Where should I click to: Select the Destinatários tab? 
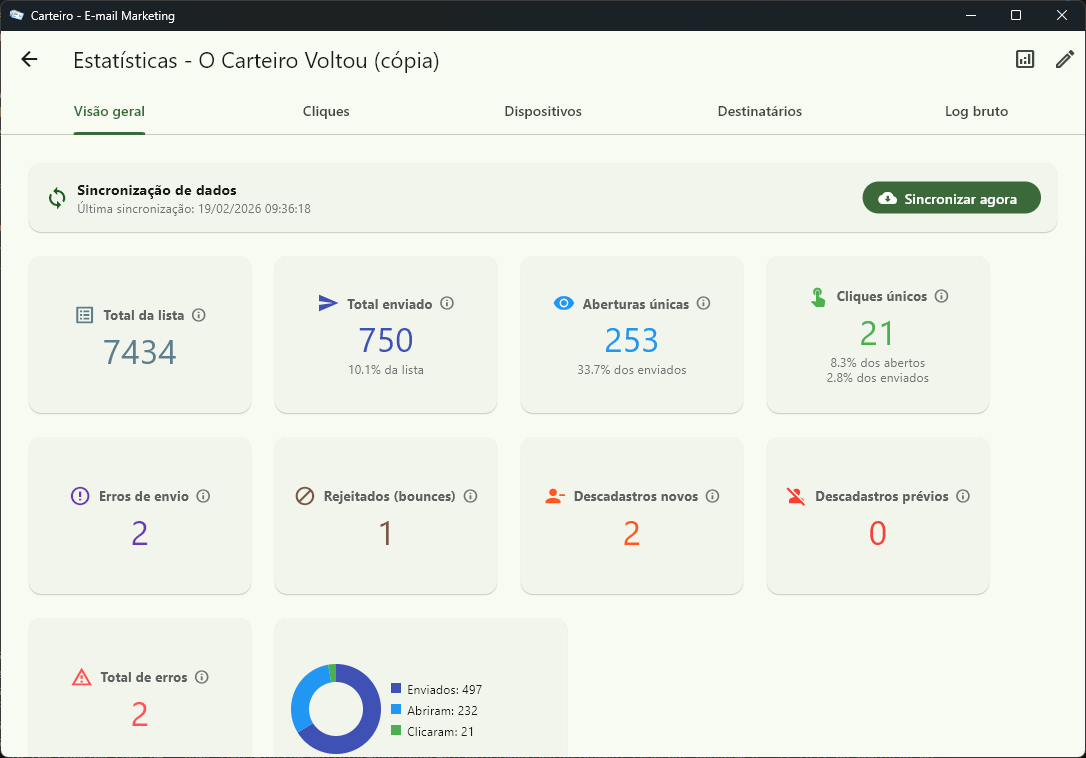click(x=760, y=112)
